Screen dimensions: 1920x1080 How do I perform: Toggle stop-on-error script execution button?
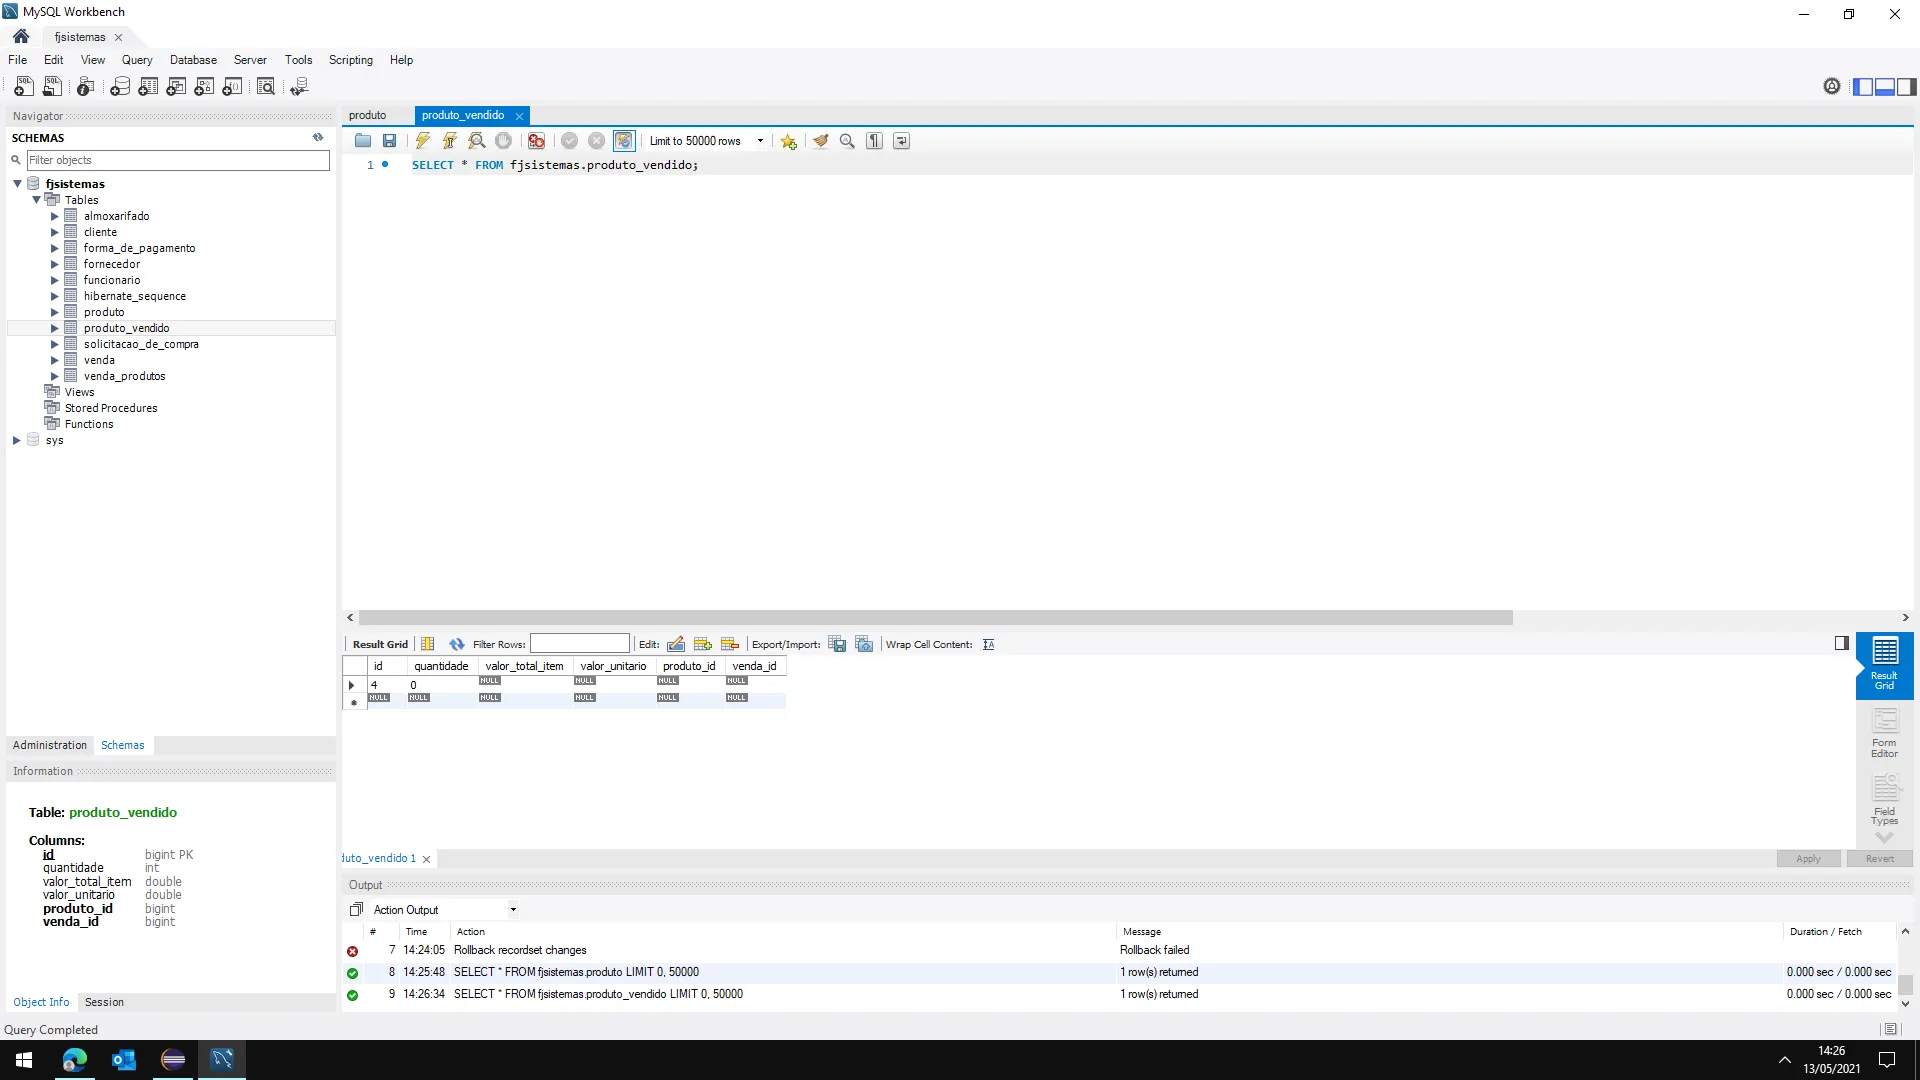tap(537, 141)
